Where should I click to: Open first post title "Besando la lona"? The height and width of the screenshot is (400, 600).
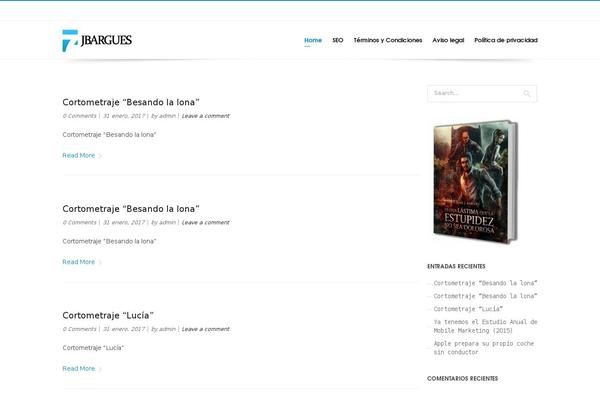(131, 102)
